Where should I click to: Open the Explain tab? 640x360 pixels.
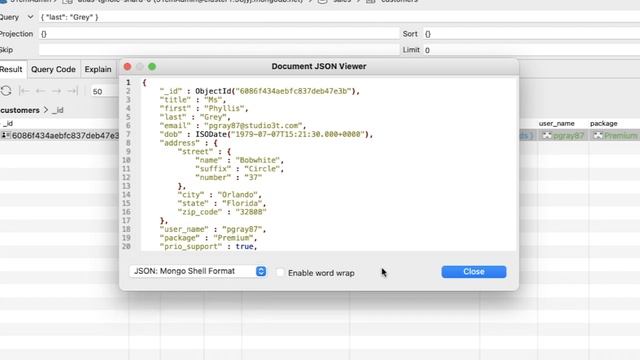98,69
